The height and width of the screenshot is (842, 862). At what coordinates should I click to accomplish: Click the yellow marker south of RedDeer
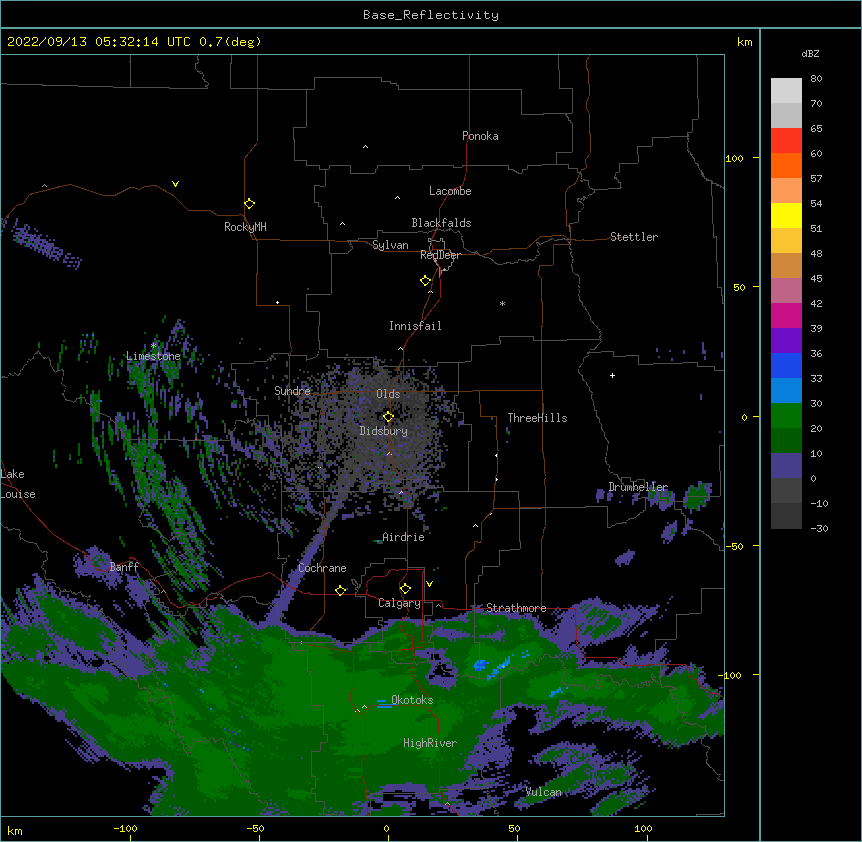pyautogui.click(x=426, y=281)
